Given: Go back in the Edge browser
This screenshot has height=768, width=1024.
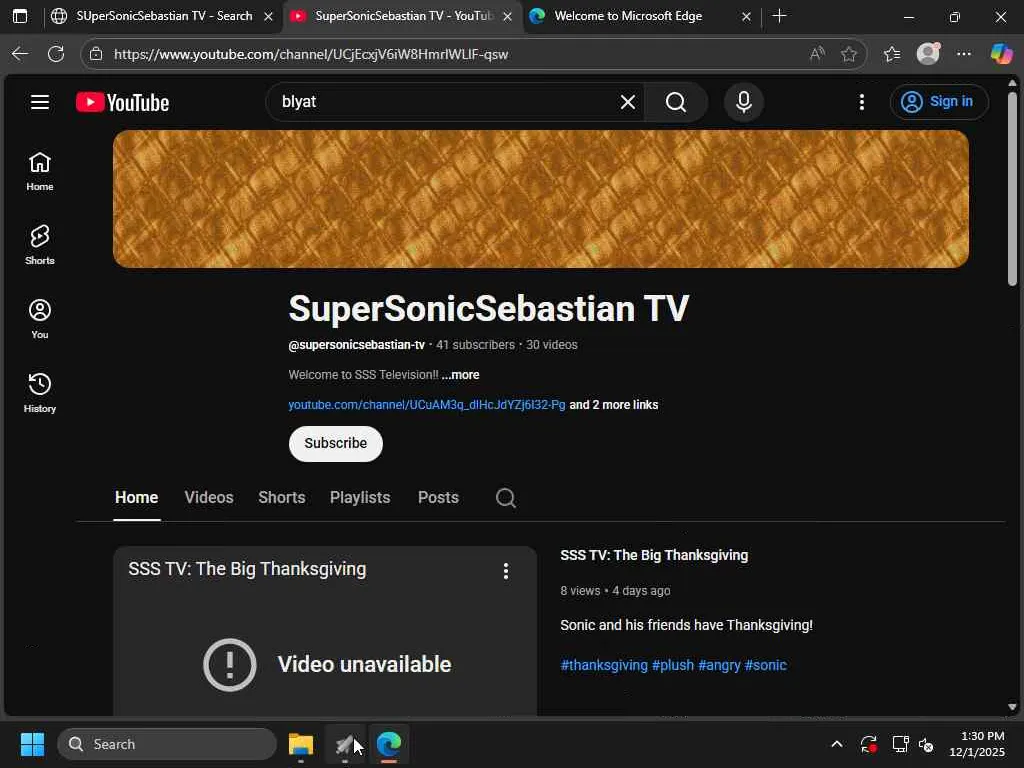Looking at the screenshot, I should click(20, 54).
